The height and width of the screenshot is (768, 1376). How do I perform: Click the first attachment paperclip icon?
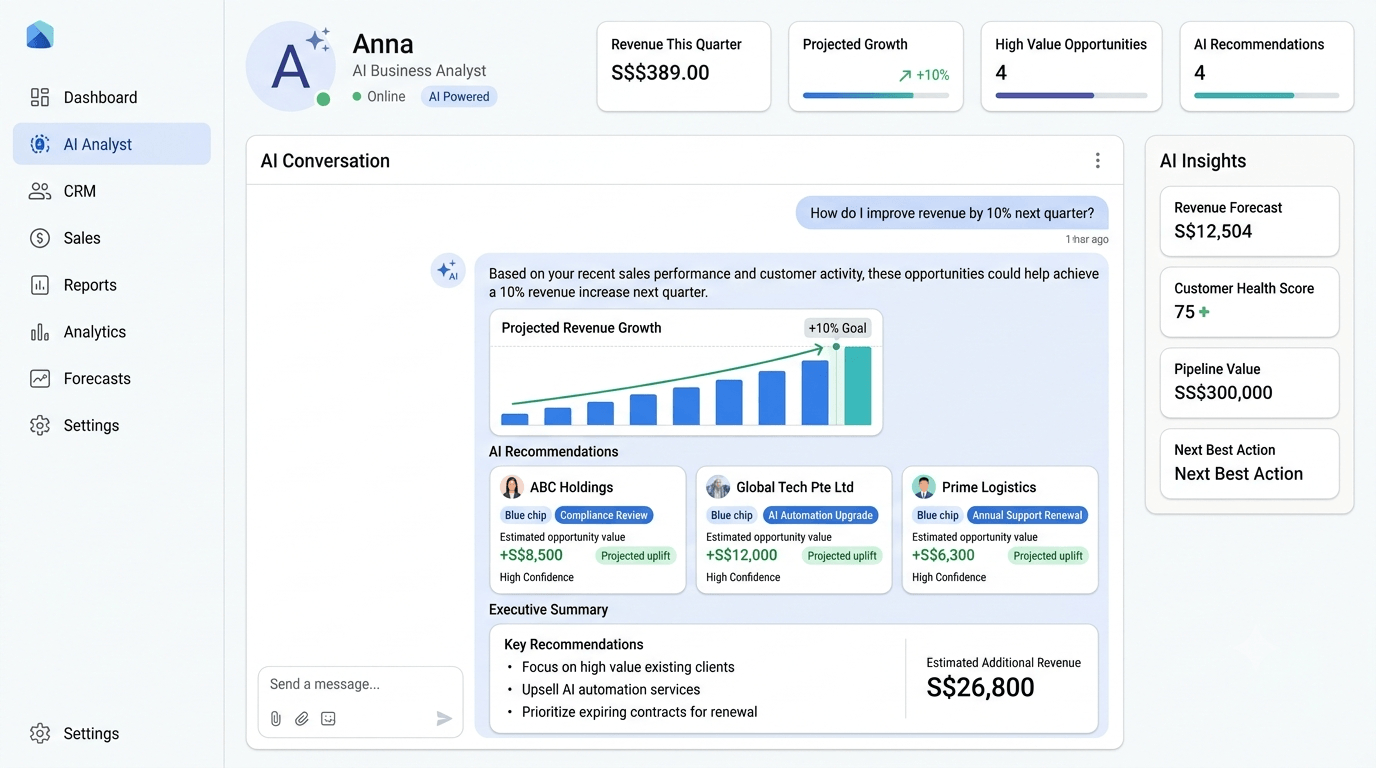[x=276, y=718]
